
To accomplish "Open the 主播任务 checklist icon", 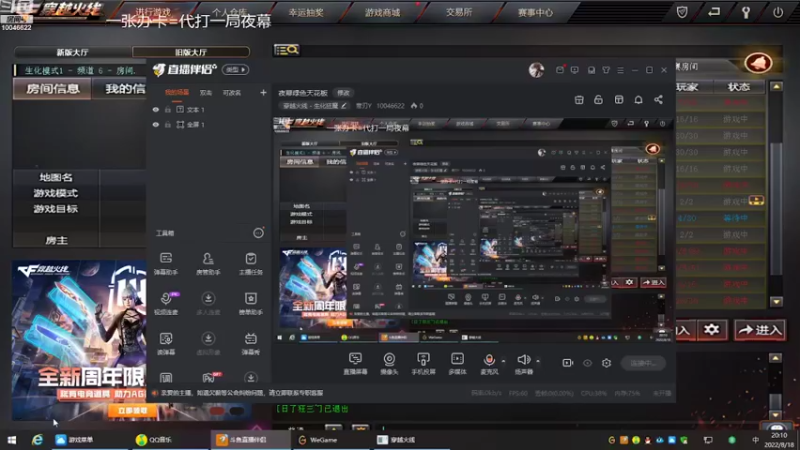I will [251, 263].
